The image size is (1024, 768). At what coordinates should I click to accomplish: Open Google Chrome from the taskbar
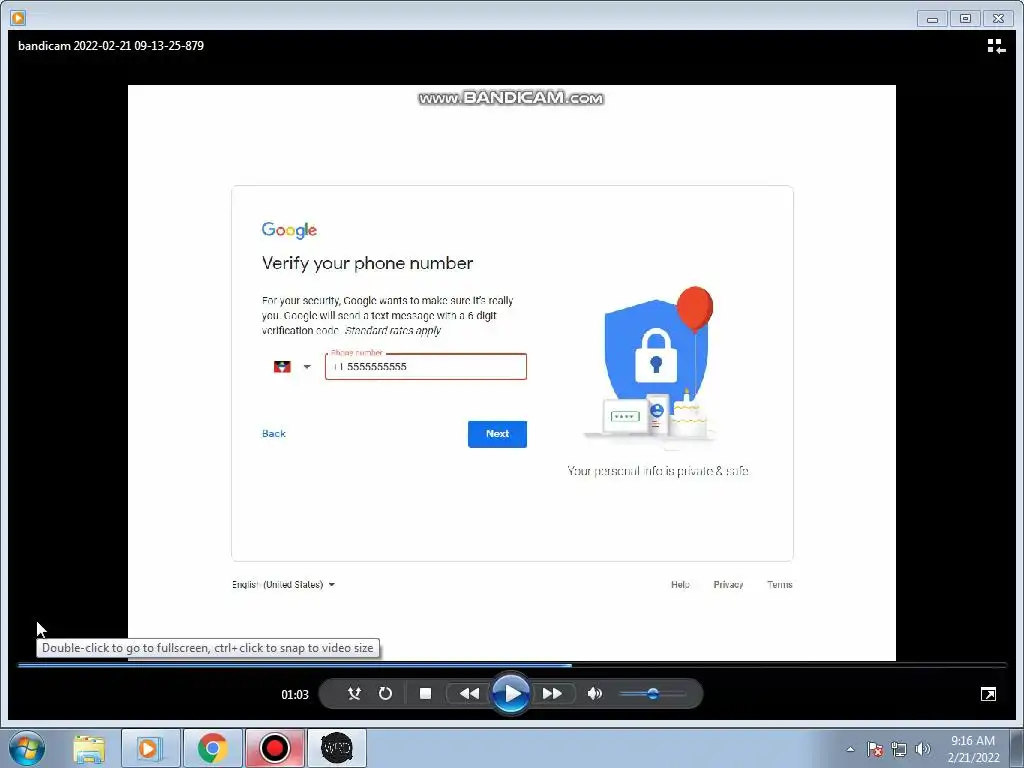[212, 748]
